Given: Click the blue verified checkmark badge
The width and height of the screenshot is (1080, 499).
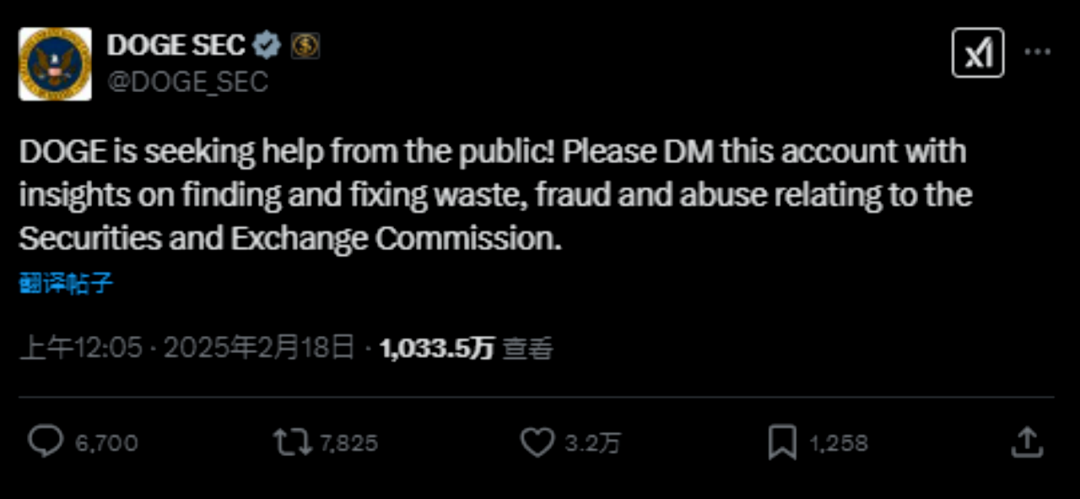Looking at the screenshot, I should (266, 45).
